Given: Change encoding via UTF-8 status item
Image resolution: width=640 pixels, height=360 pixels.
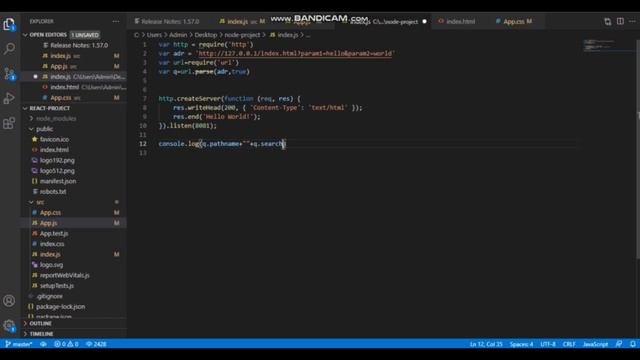Looking at the screenshot, I should point(548,344).
